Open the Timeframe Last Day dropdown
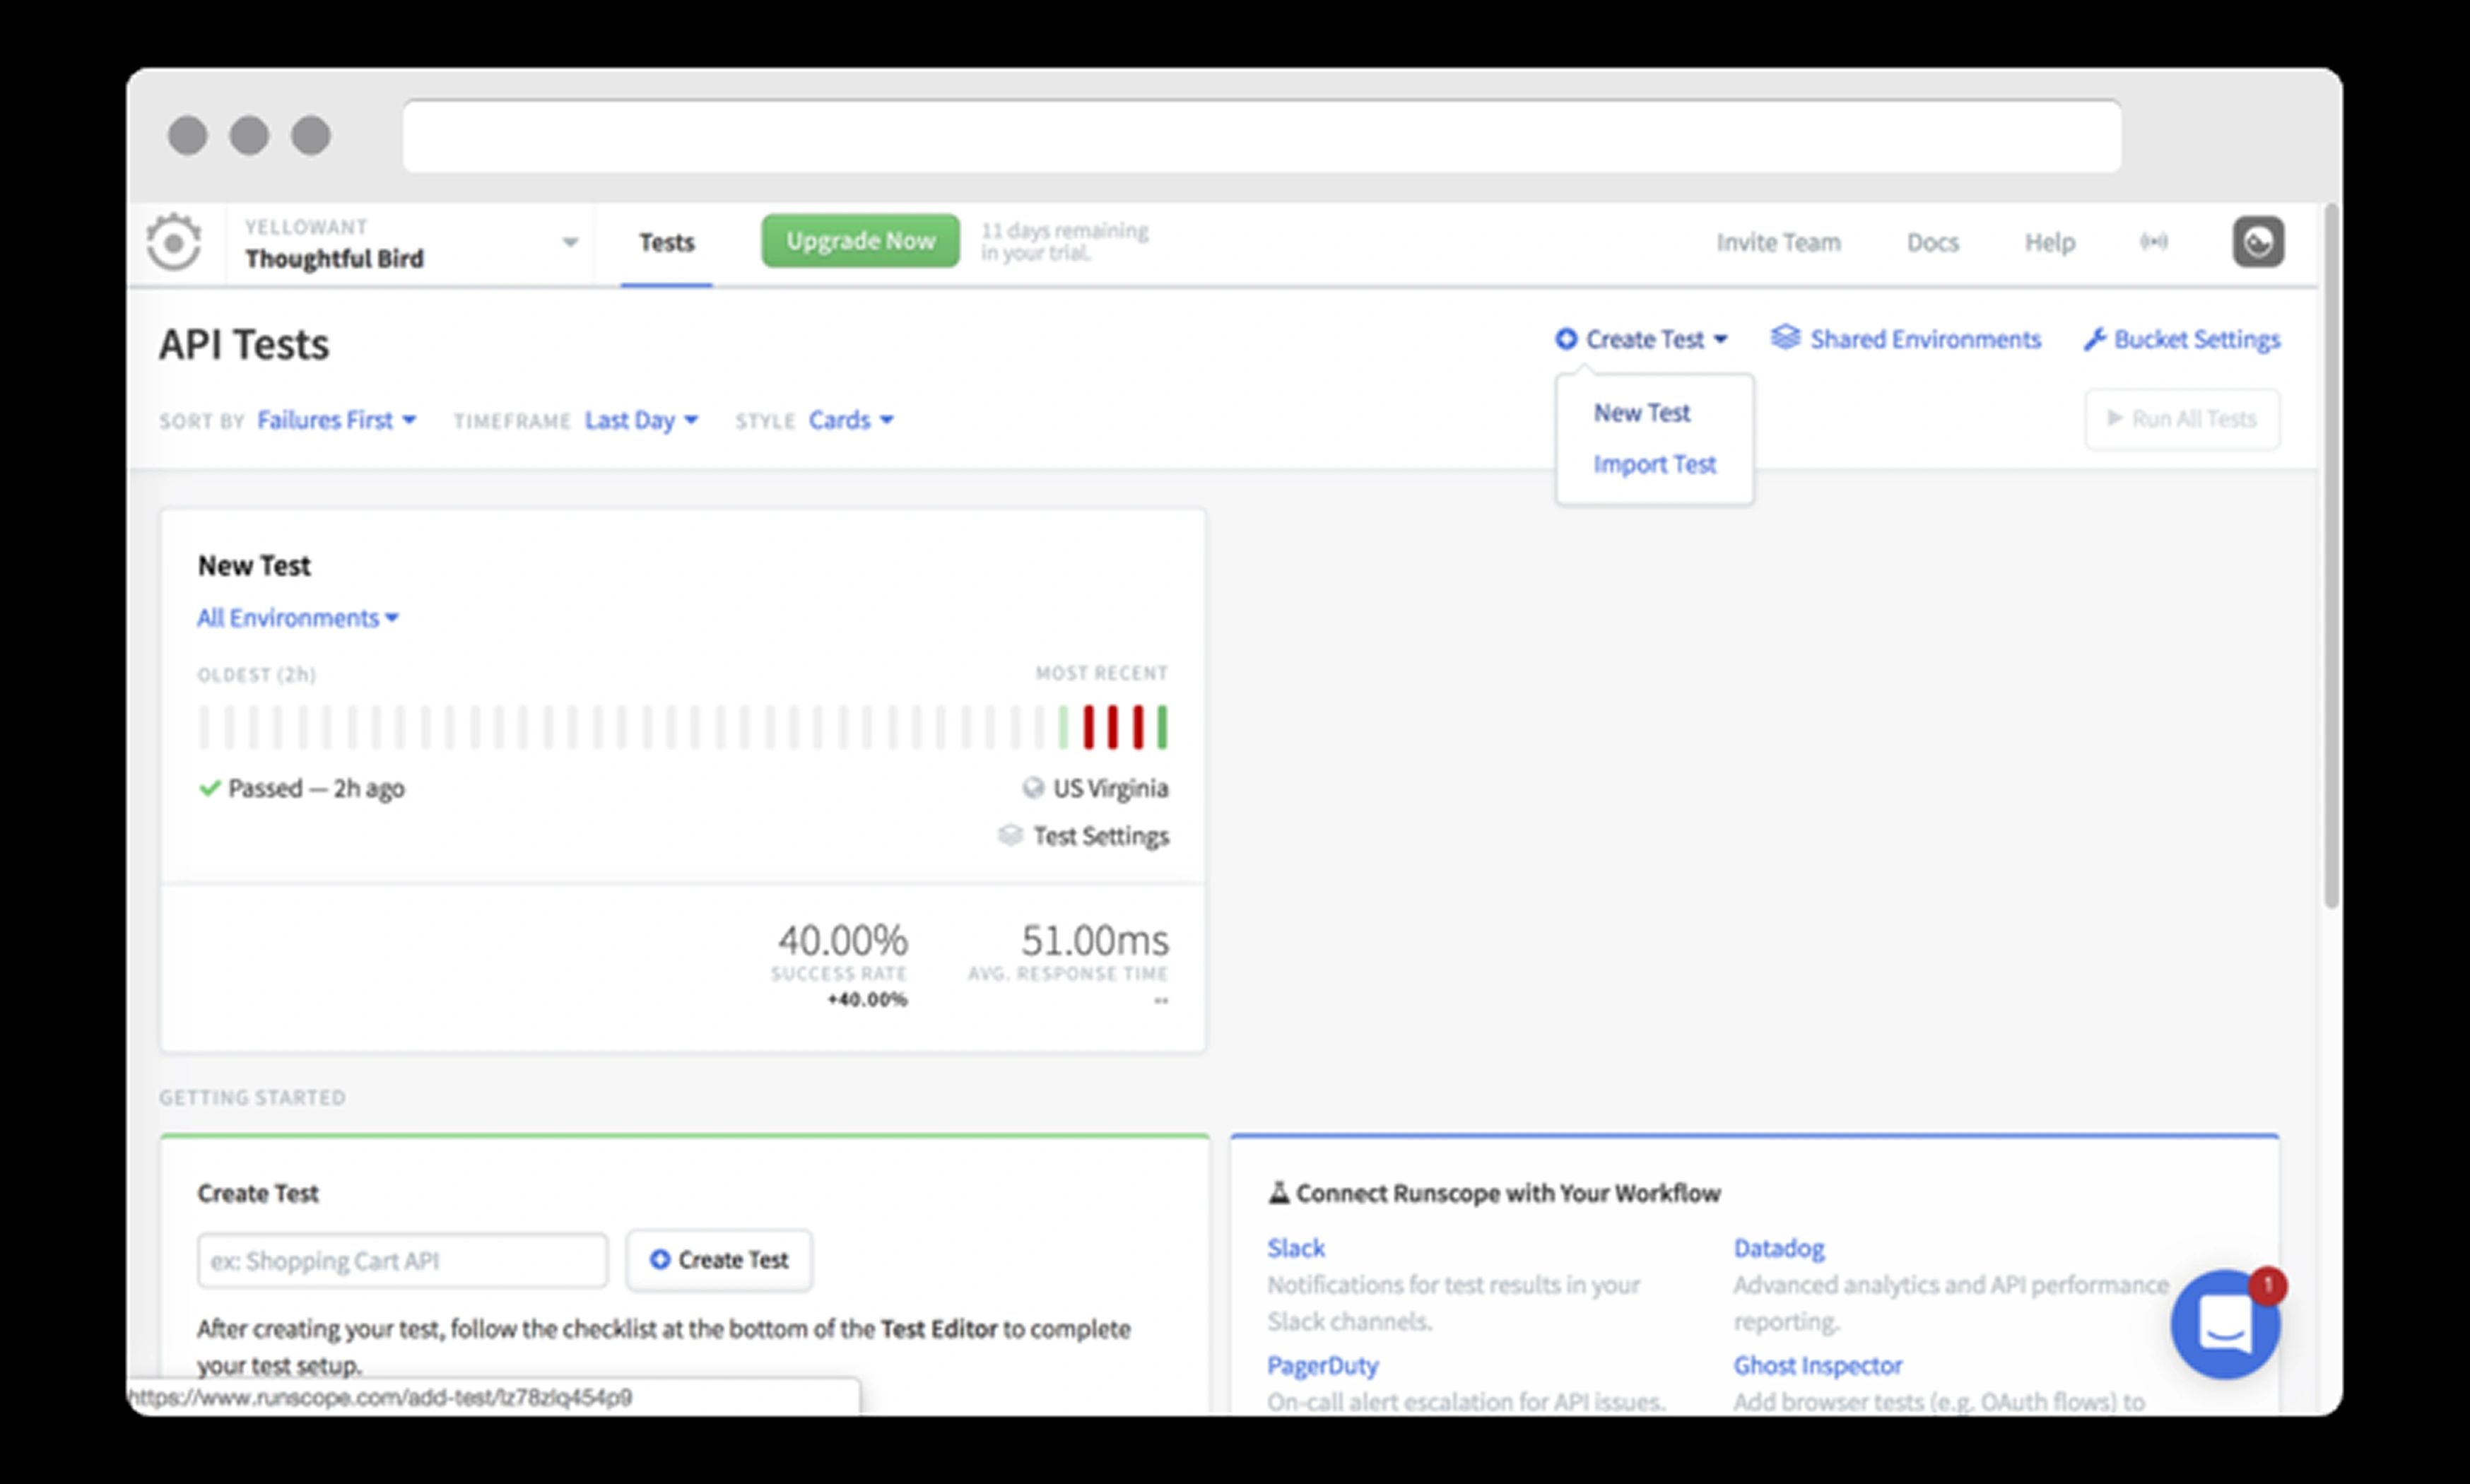The image size is (2470, 1484). [640, 420]
